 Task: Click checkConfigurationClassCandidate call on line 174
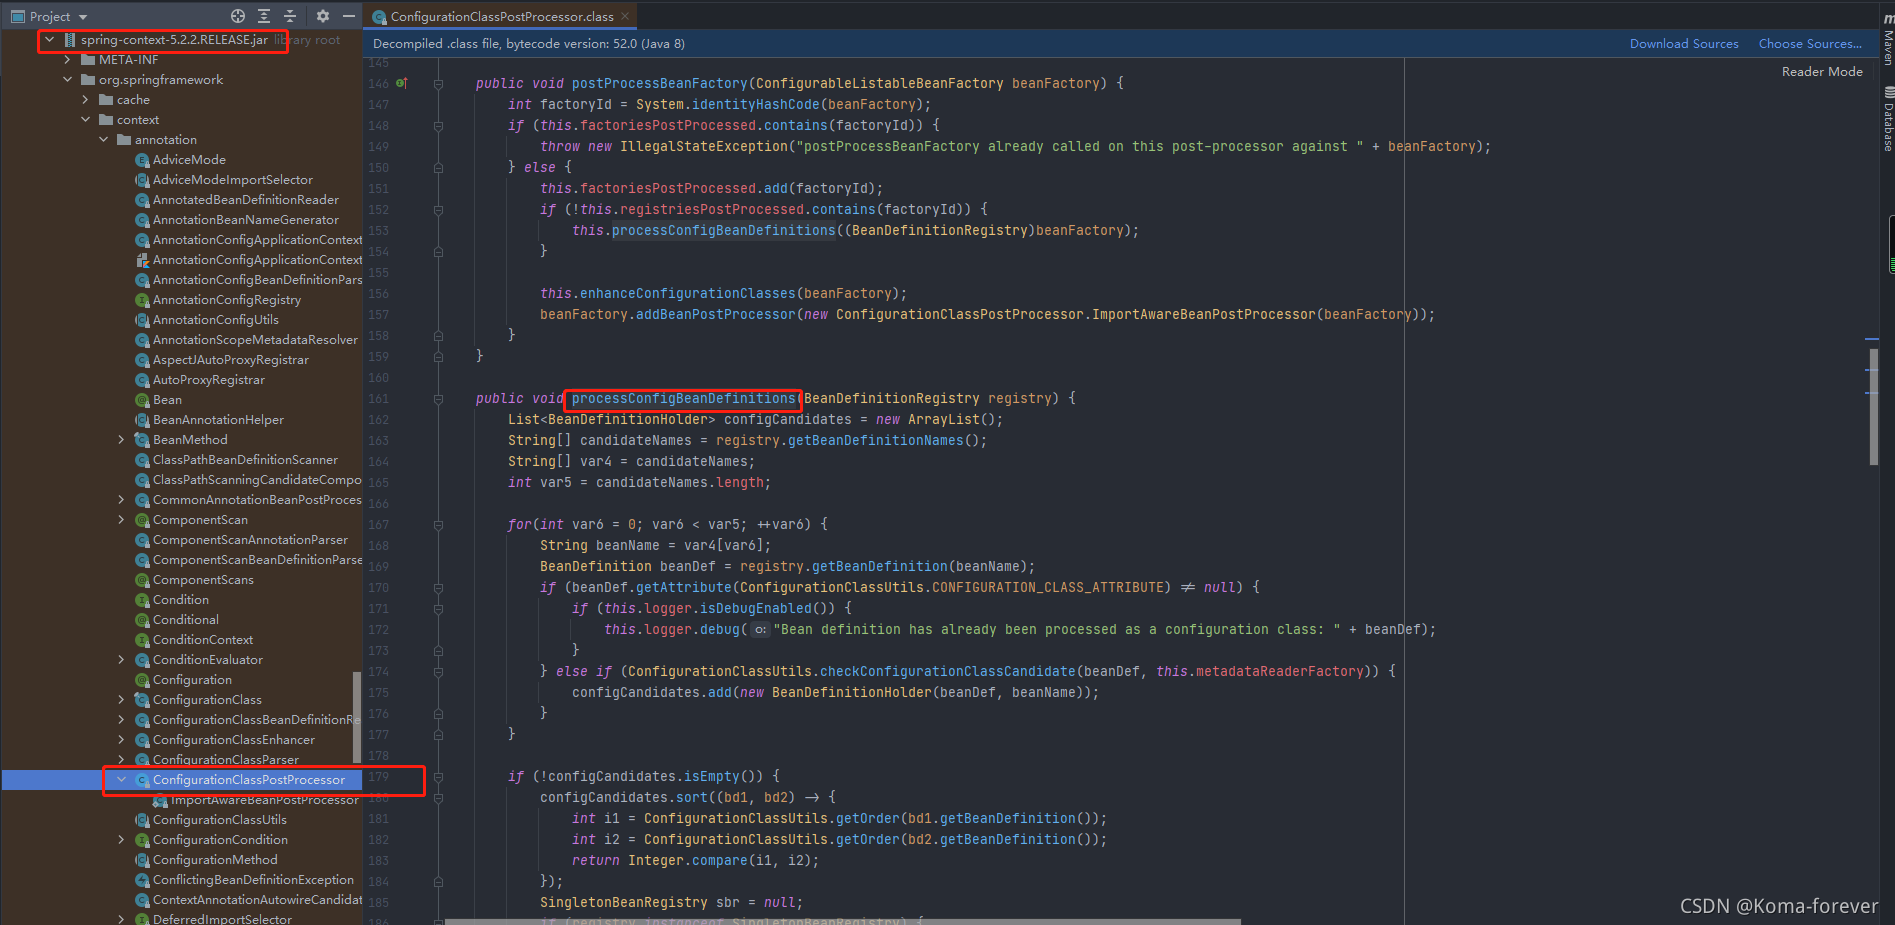click(948, 672)
